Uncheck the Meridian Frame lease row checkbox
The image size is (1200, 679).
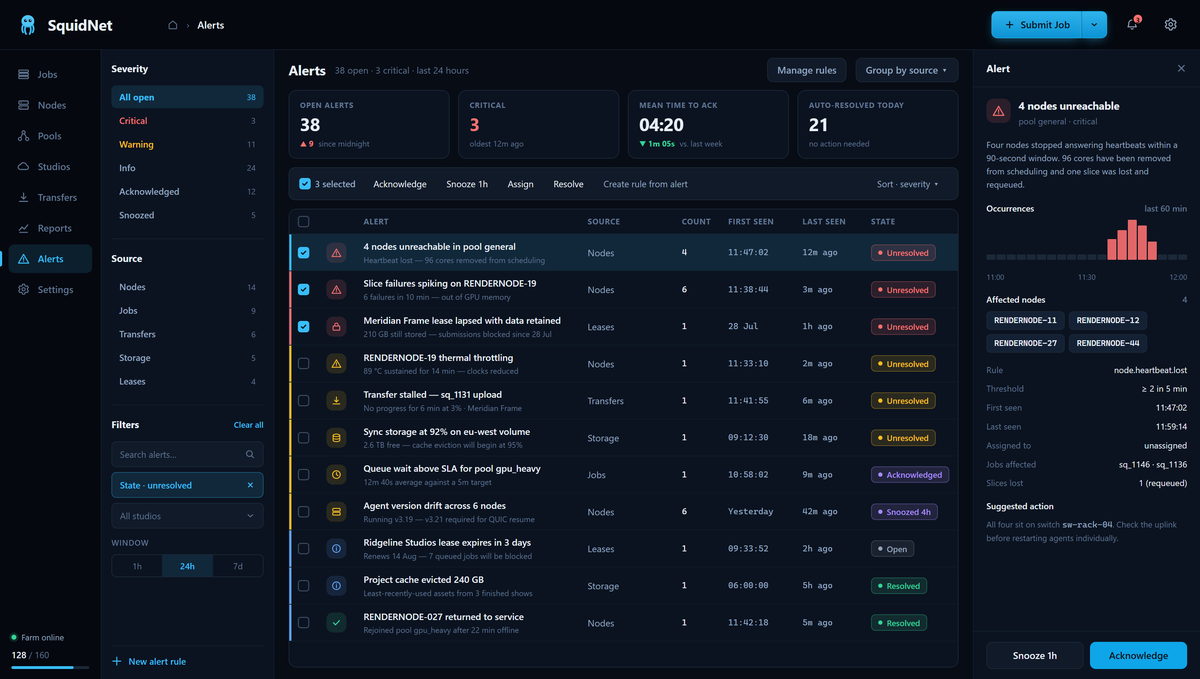click(x=304, y=327)
